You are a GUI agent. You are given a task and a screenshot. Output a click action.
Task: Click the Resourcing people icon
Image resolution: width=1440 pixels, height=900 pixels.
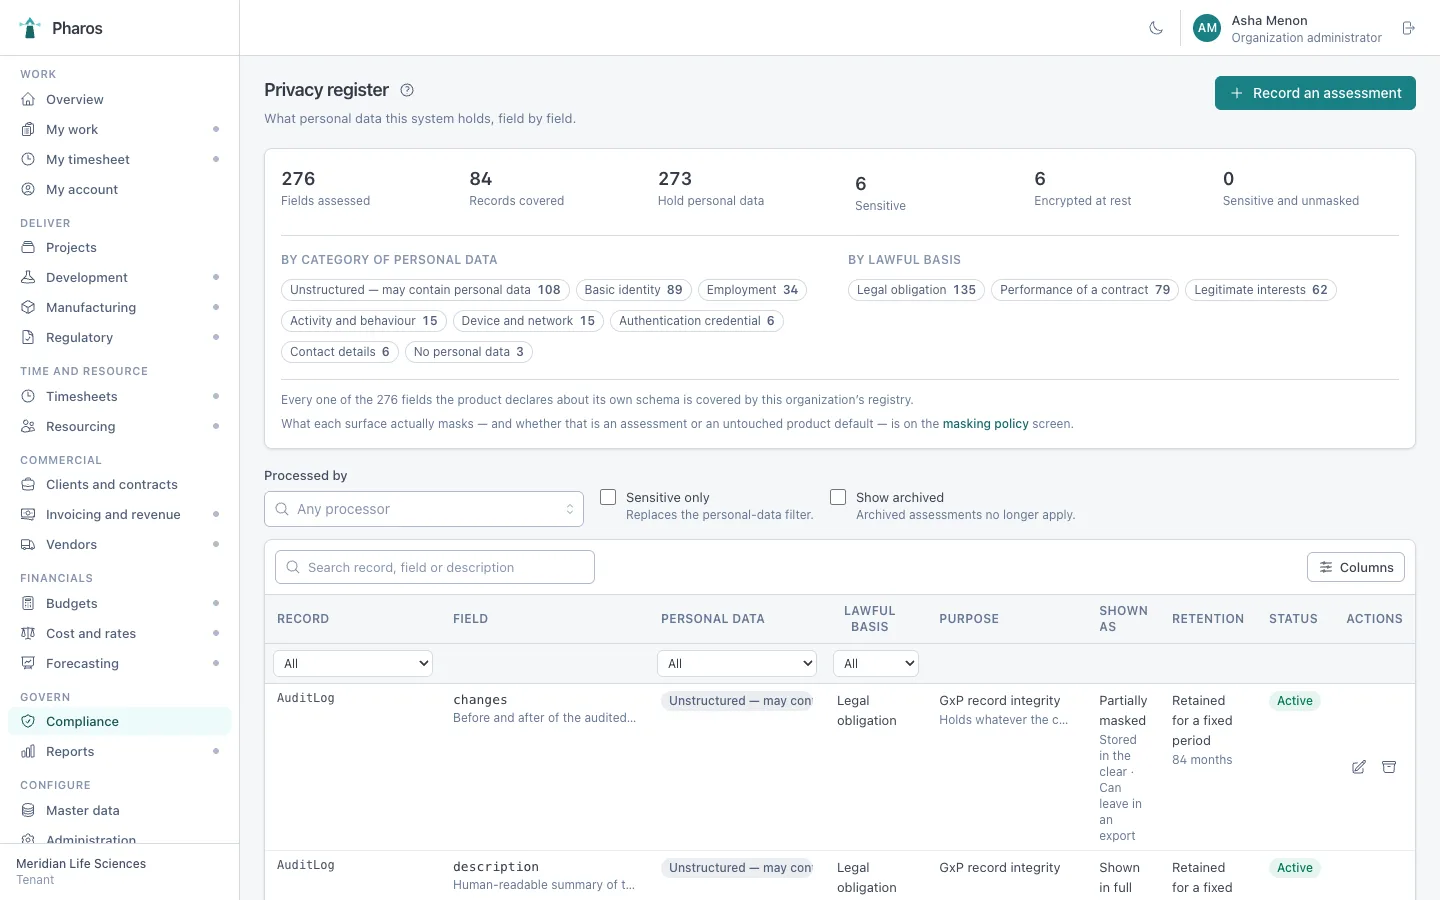coord(28,426)
